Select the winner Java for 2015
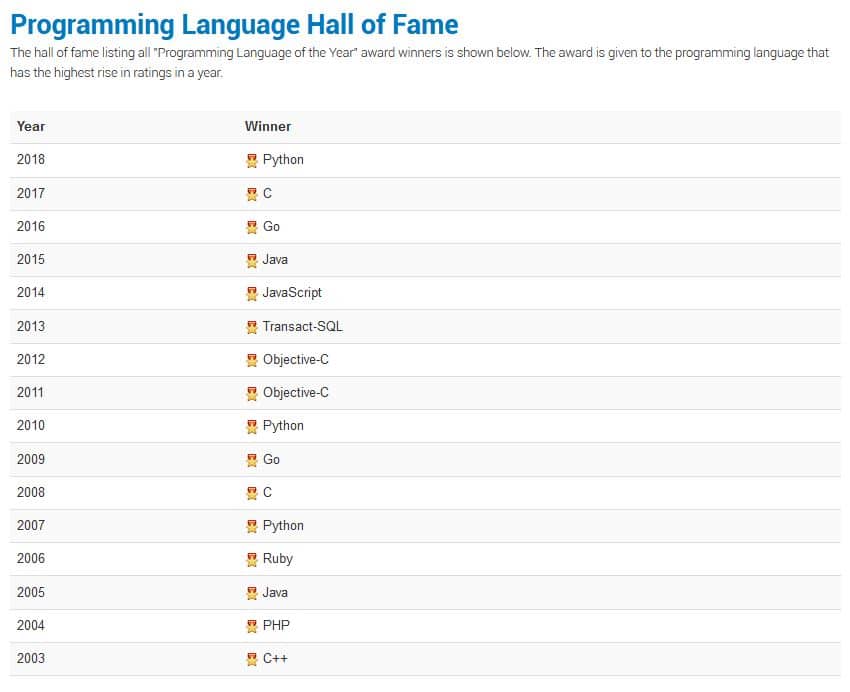Screen dimensions: 850x692 coord(275,260)
